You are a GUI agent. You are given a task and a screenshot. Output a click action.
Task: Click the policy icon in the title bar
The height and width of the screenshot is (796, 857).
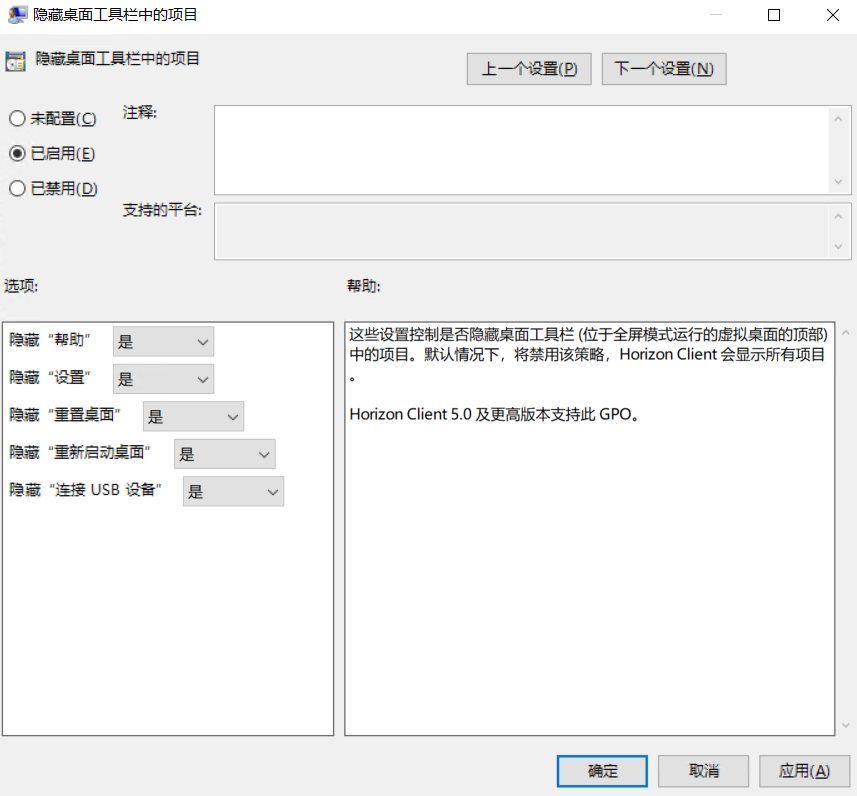(x=15, y=14)
